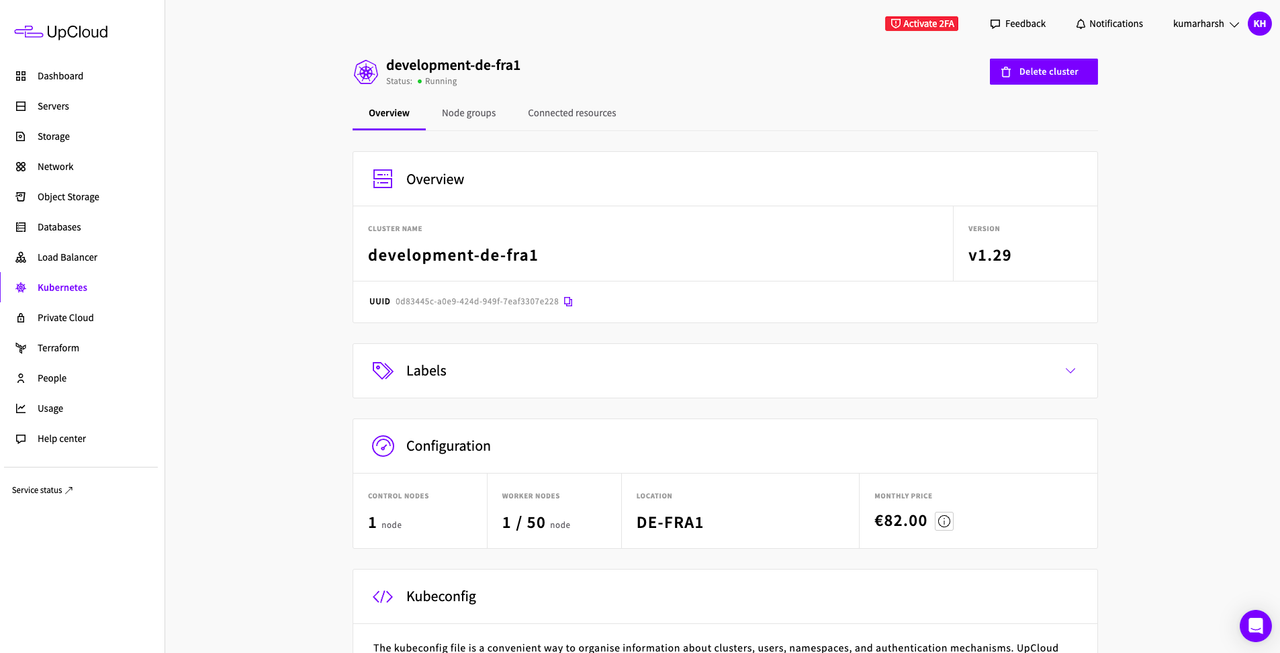Click the Notifications bell icon
The height and width of the screenshot is (653, 1280).
pyautogui.click(x=1080, y=24)
